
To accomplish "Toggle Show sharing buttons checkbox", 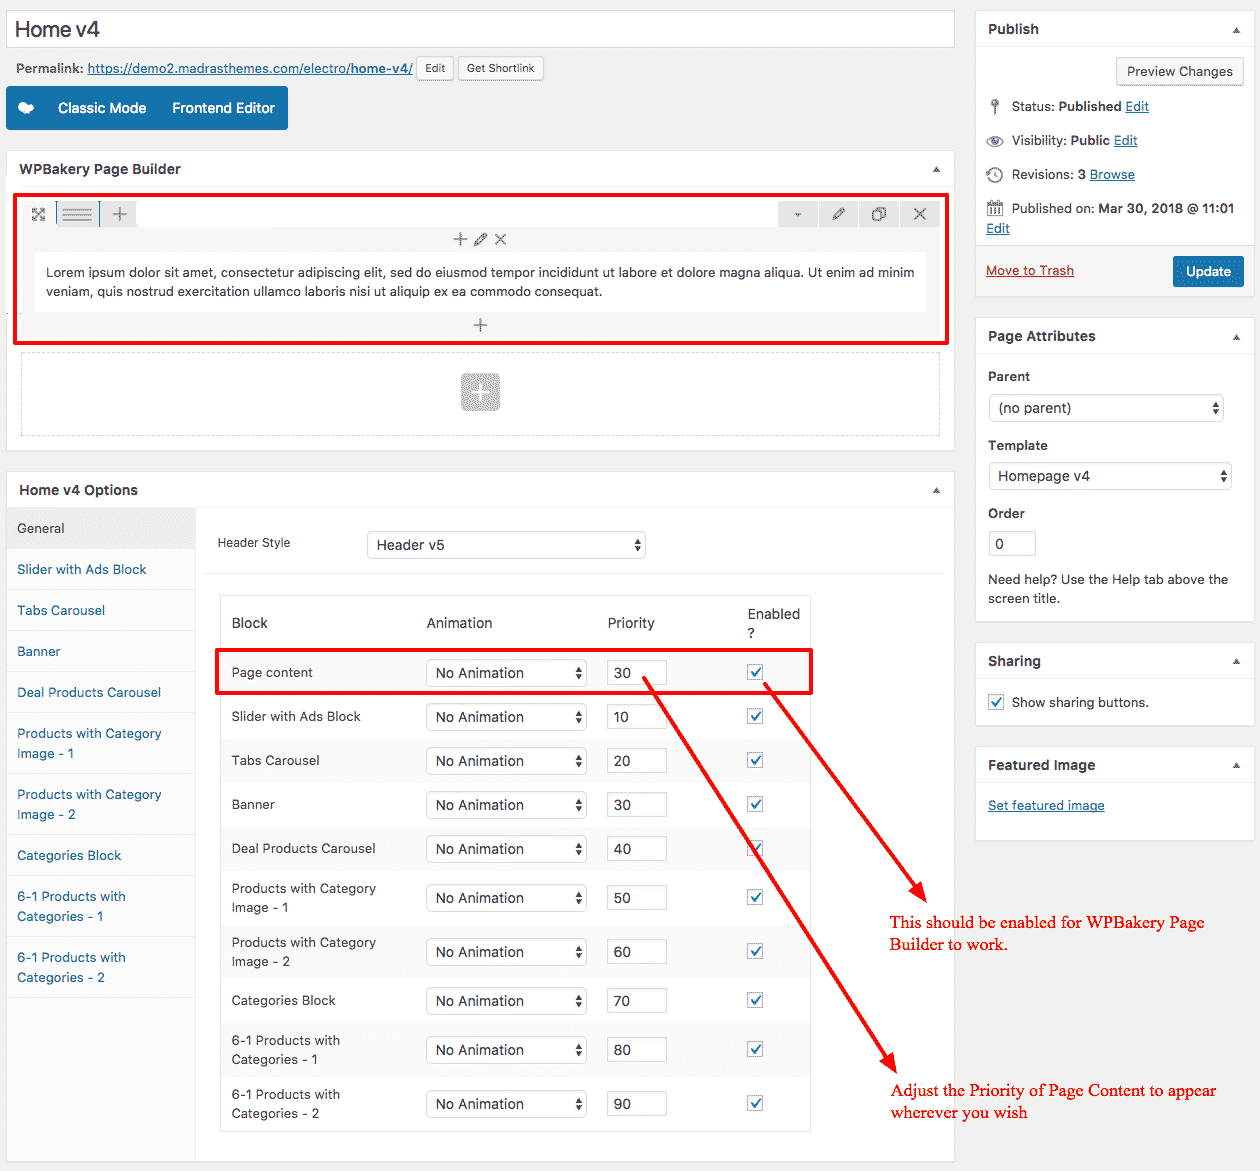I will pos(996,702).
